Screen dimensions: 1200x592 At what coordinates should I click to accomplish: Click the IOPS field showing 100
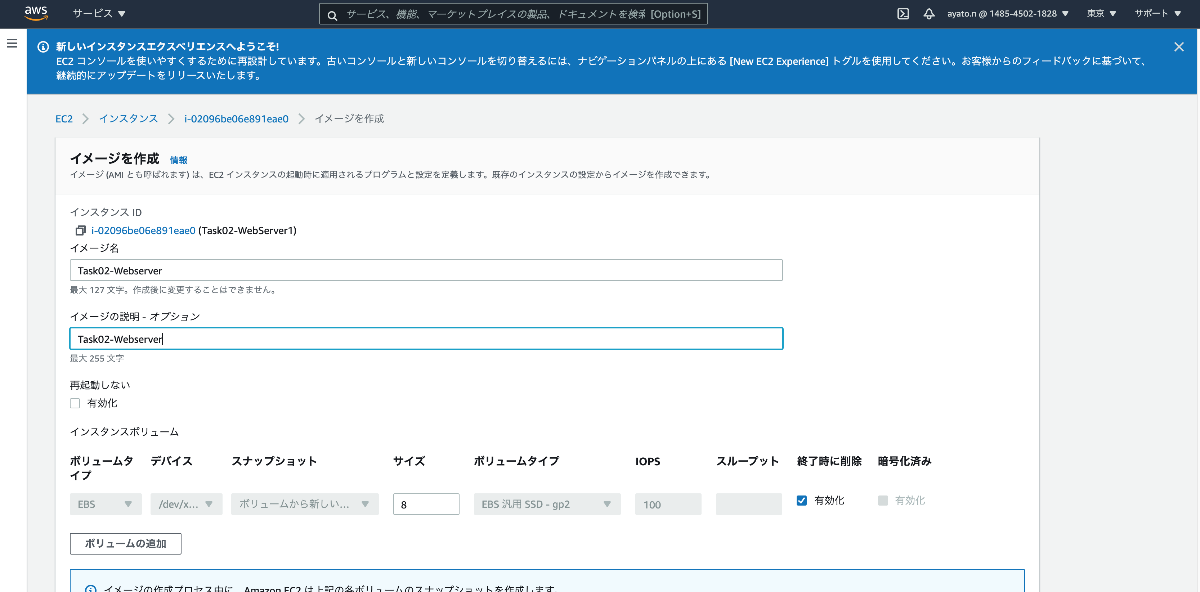point(668,504)
